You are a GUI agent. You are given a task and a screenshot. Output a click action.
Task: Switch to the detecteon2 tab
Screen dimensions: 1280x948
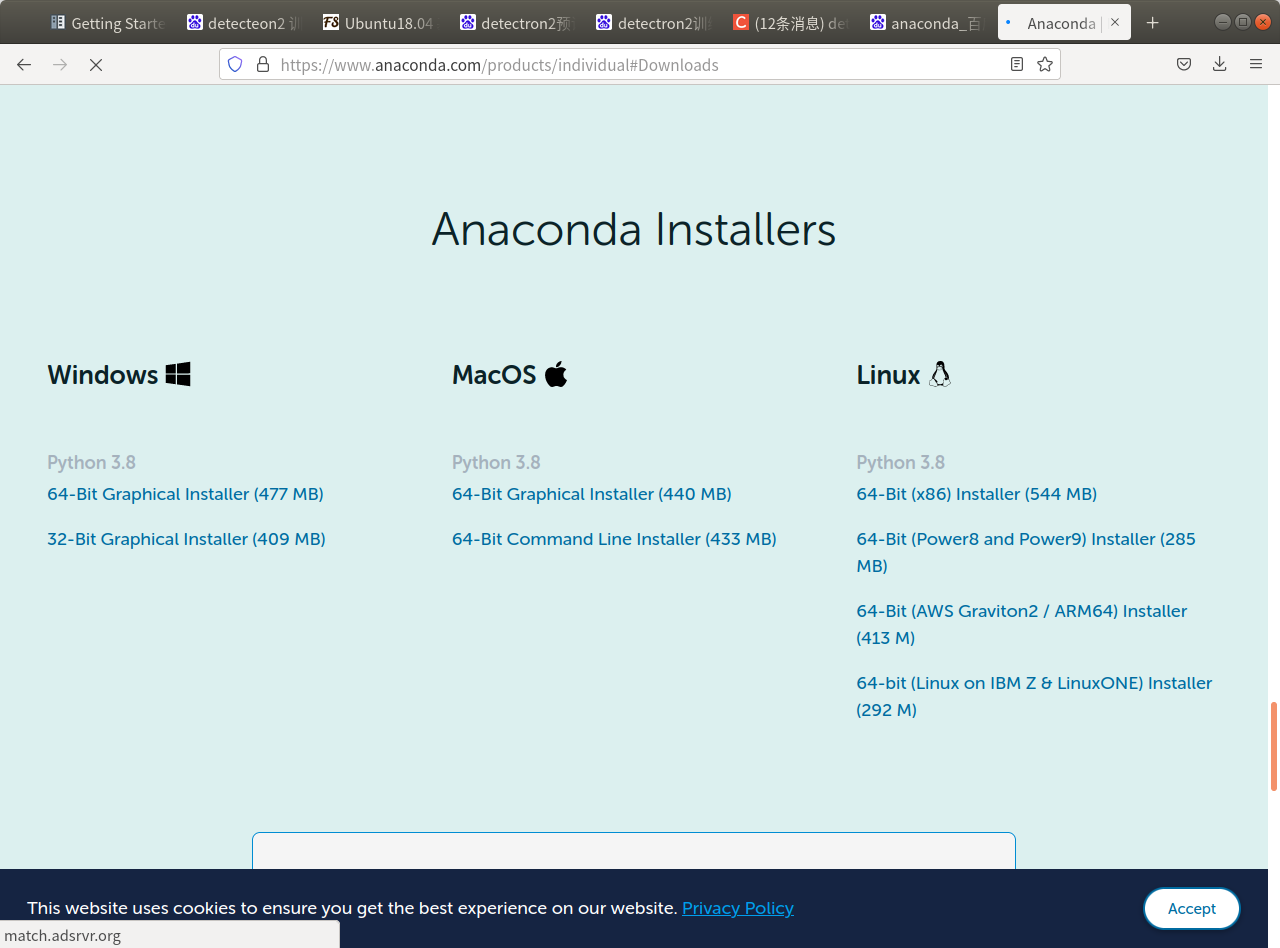[x=246, y=22]
